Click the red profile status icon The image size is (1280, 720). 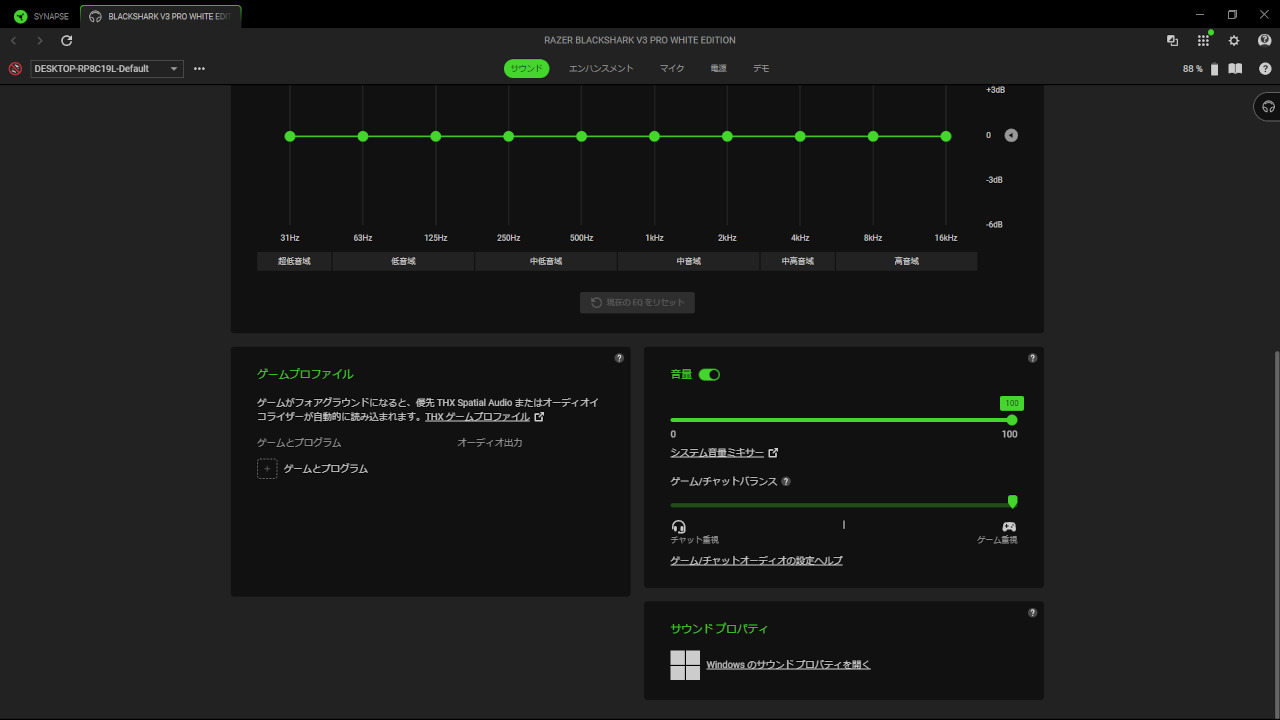pos(15,69)
